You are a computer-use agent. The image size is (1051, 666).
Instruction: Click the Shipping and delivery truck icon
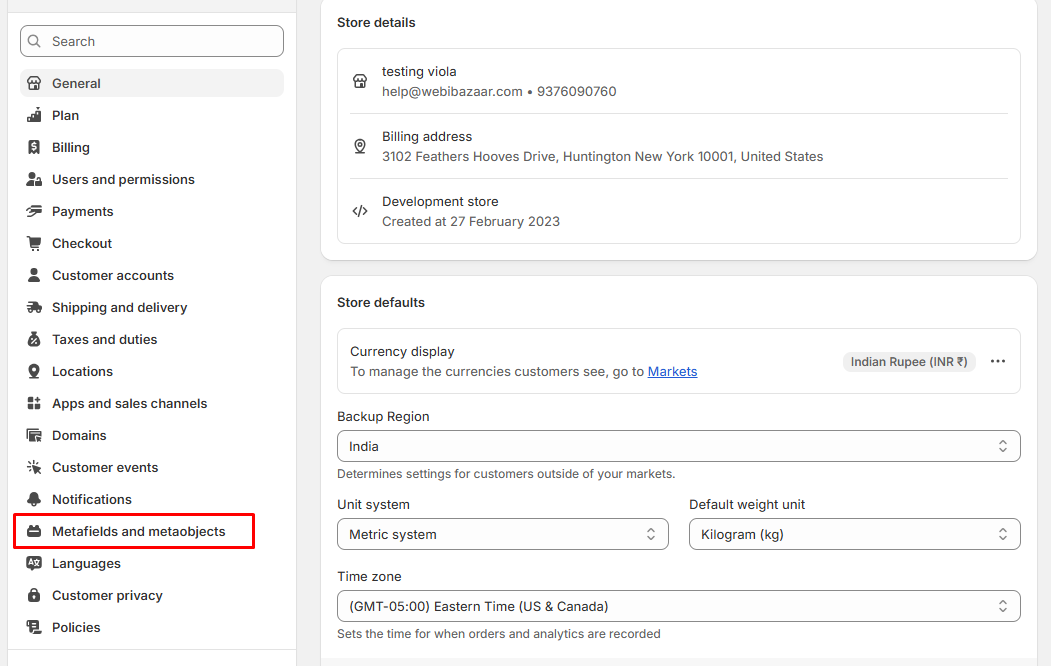tap(34, 307)
